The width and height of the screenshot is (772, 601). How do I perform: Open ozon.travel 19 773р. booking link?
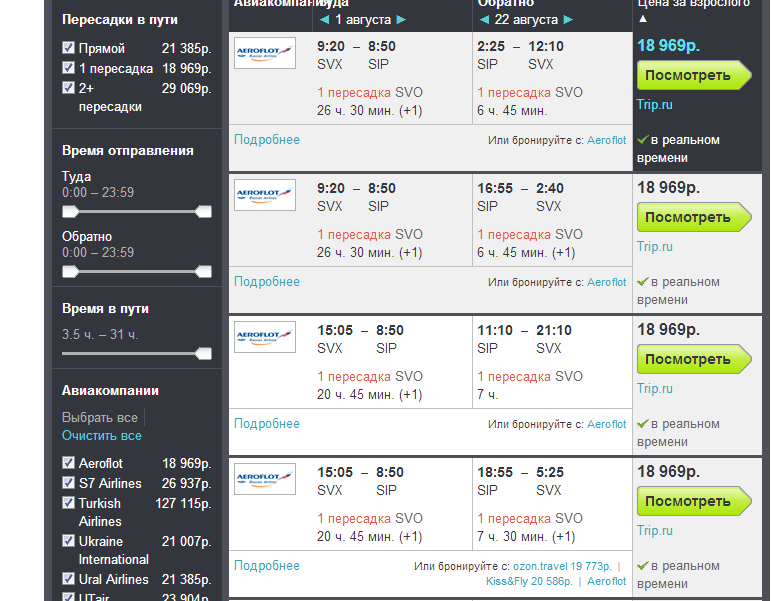[562, 566]
